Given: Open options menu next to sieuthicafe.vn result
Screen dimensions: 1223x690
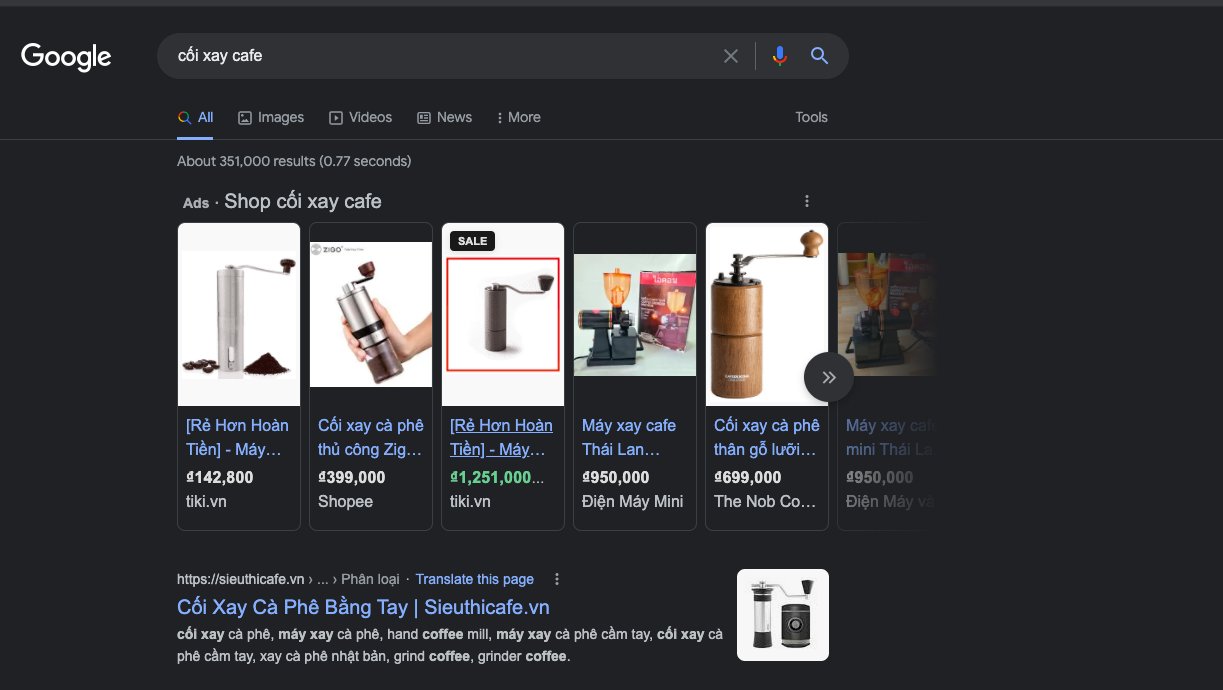Looking at the screenshot, I should point(556,579).
